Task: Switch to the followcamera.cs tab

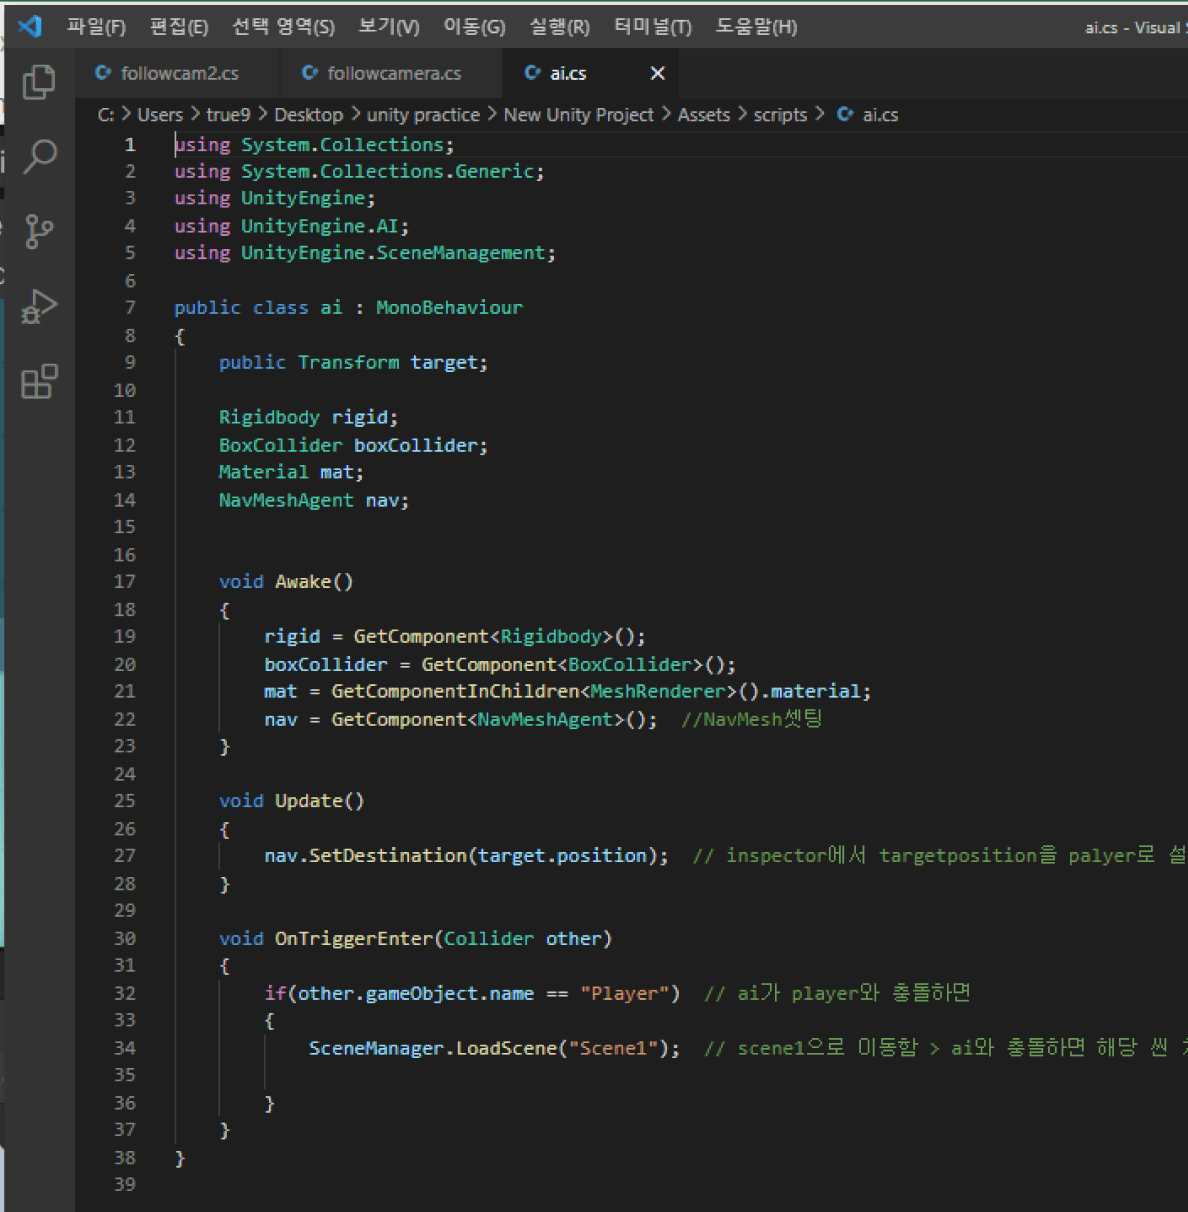Action: point(394,73)
